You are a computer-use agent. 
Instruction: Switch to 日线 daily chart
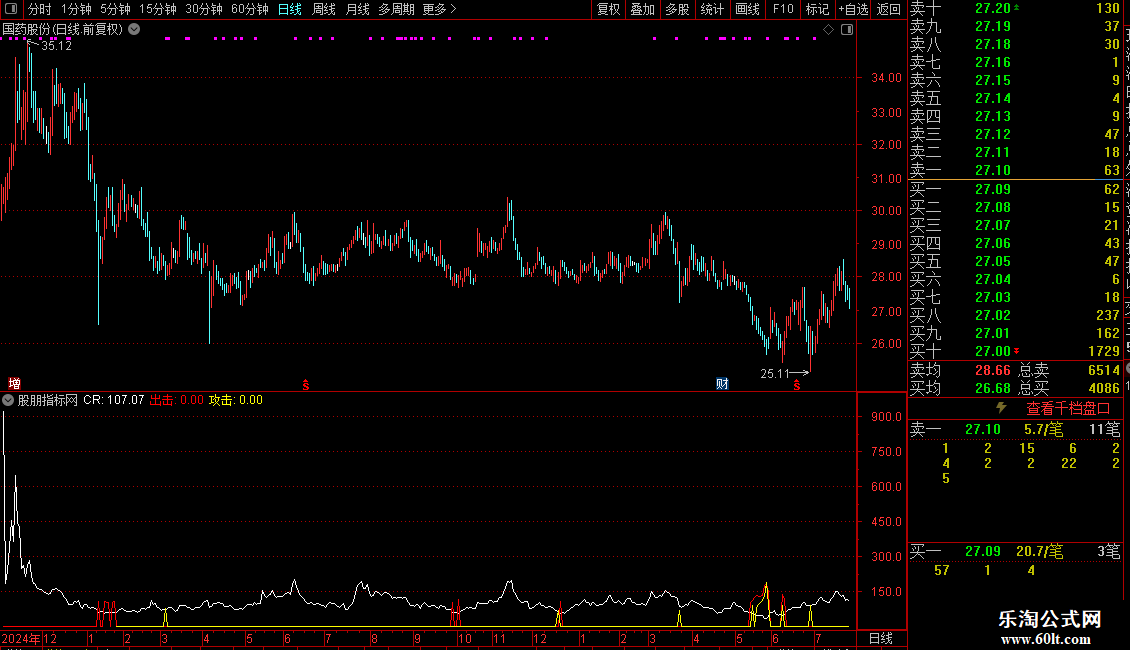point(290,9)
